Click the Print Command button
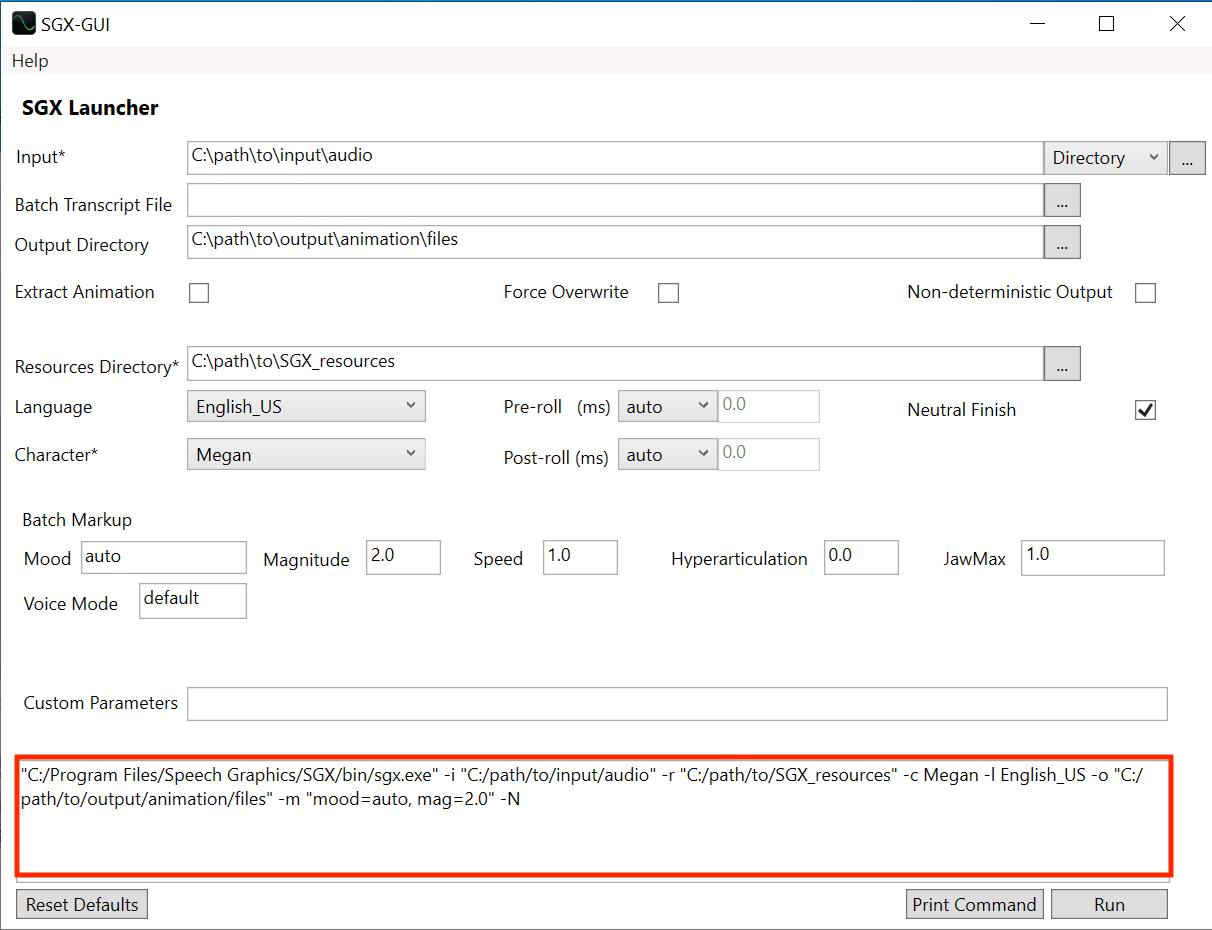This screenshot has height=930, width=1212. 974,904
